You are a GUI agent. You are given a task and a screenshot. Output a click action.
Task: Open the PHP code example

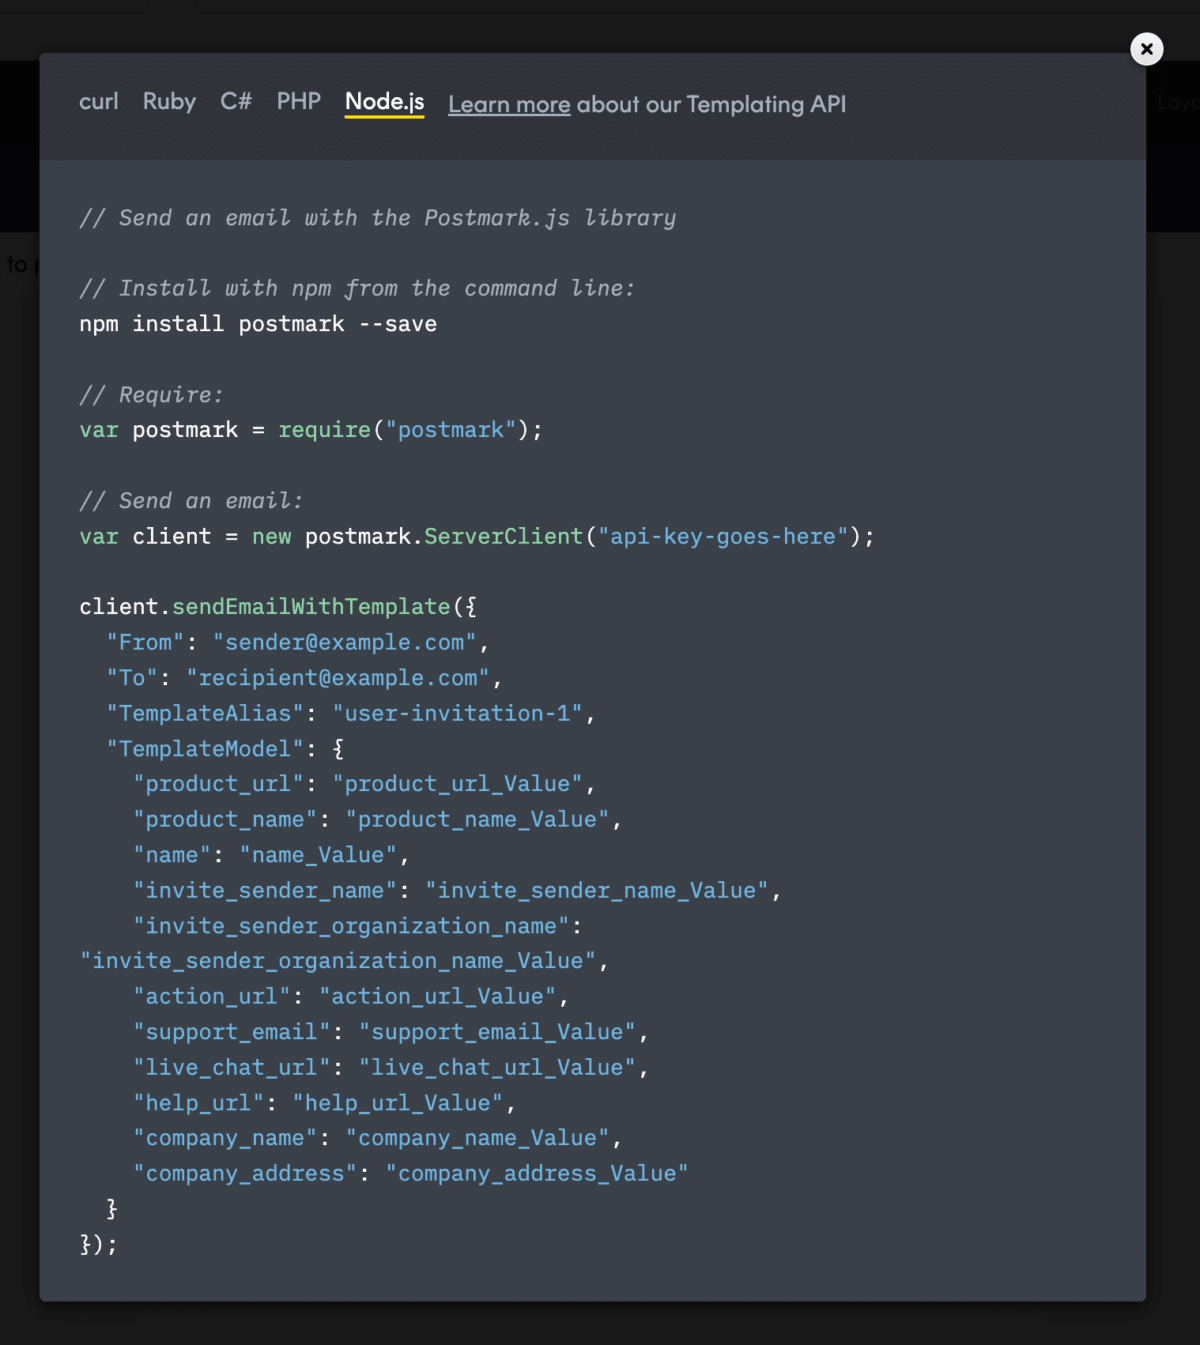point(298,101)
